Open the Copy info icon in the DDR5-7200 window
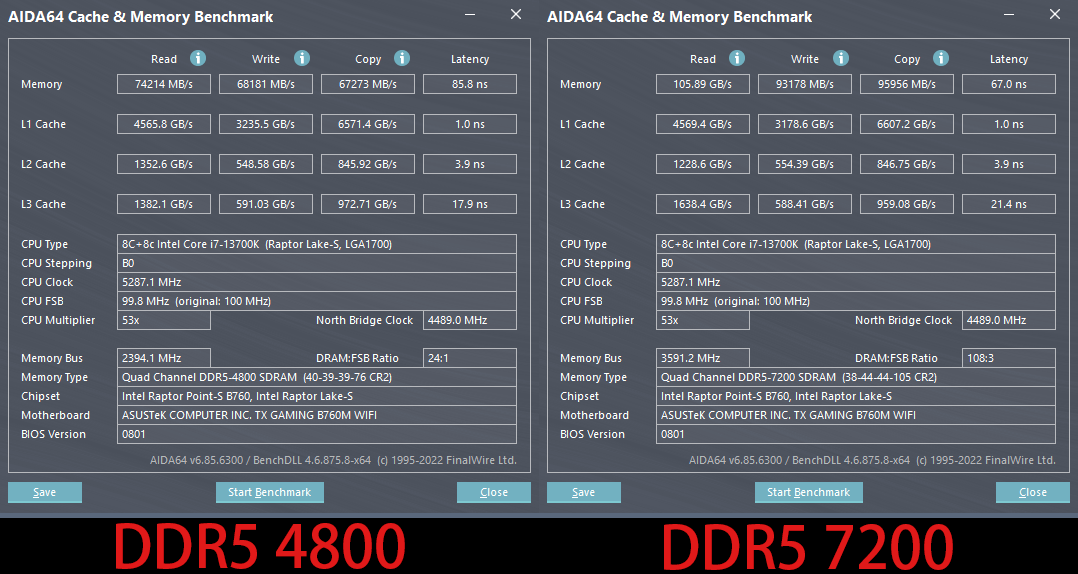Viewport: 1078px width, 574px height. 941,59
